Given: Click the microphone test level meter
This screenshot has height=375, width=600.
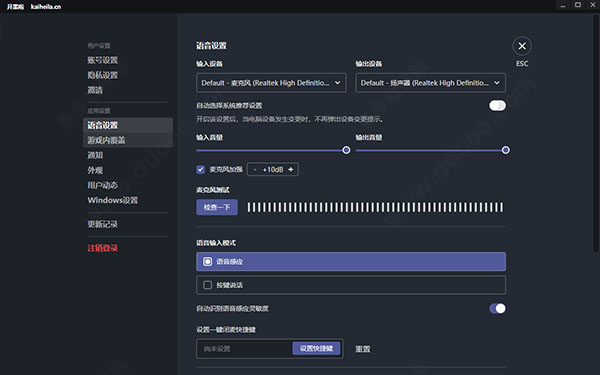Looking at the screenshot, I should pyautogui.click(x=375, y=207).
